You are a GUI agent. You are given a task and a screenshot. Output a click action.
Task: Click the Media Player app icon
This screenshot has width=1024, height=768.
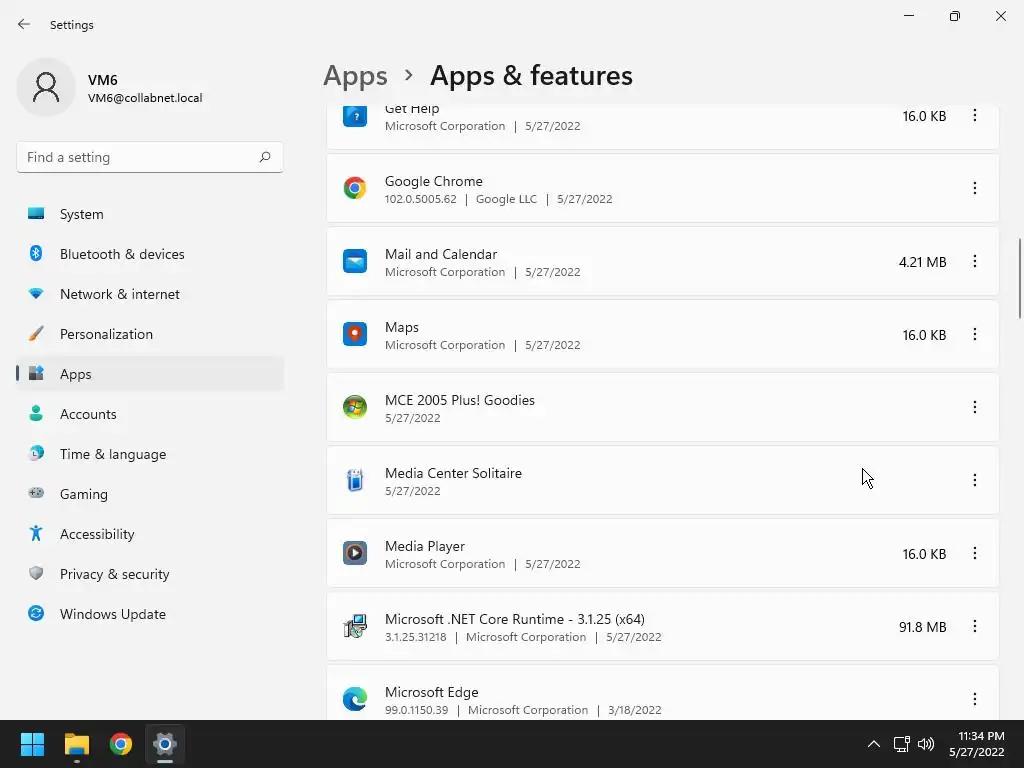pos(355,553)
